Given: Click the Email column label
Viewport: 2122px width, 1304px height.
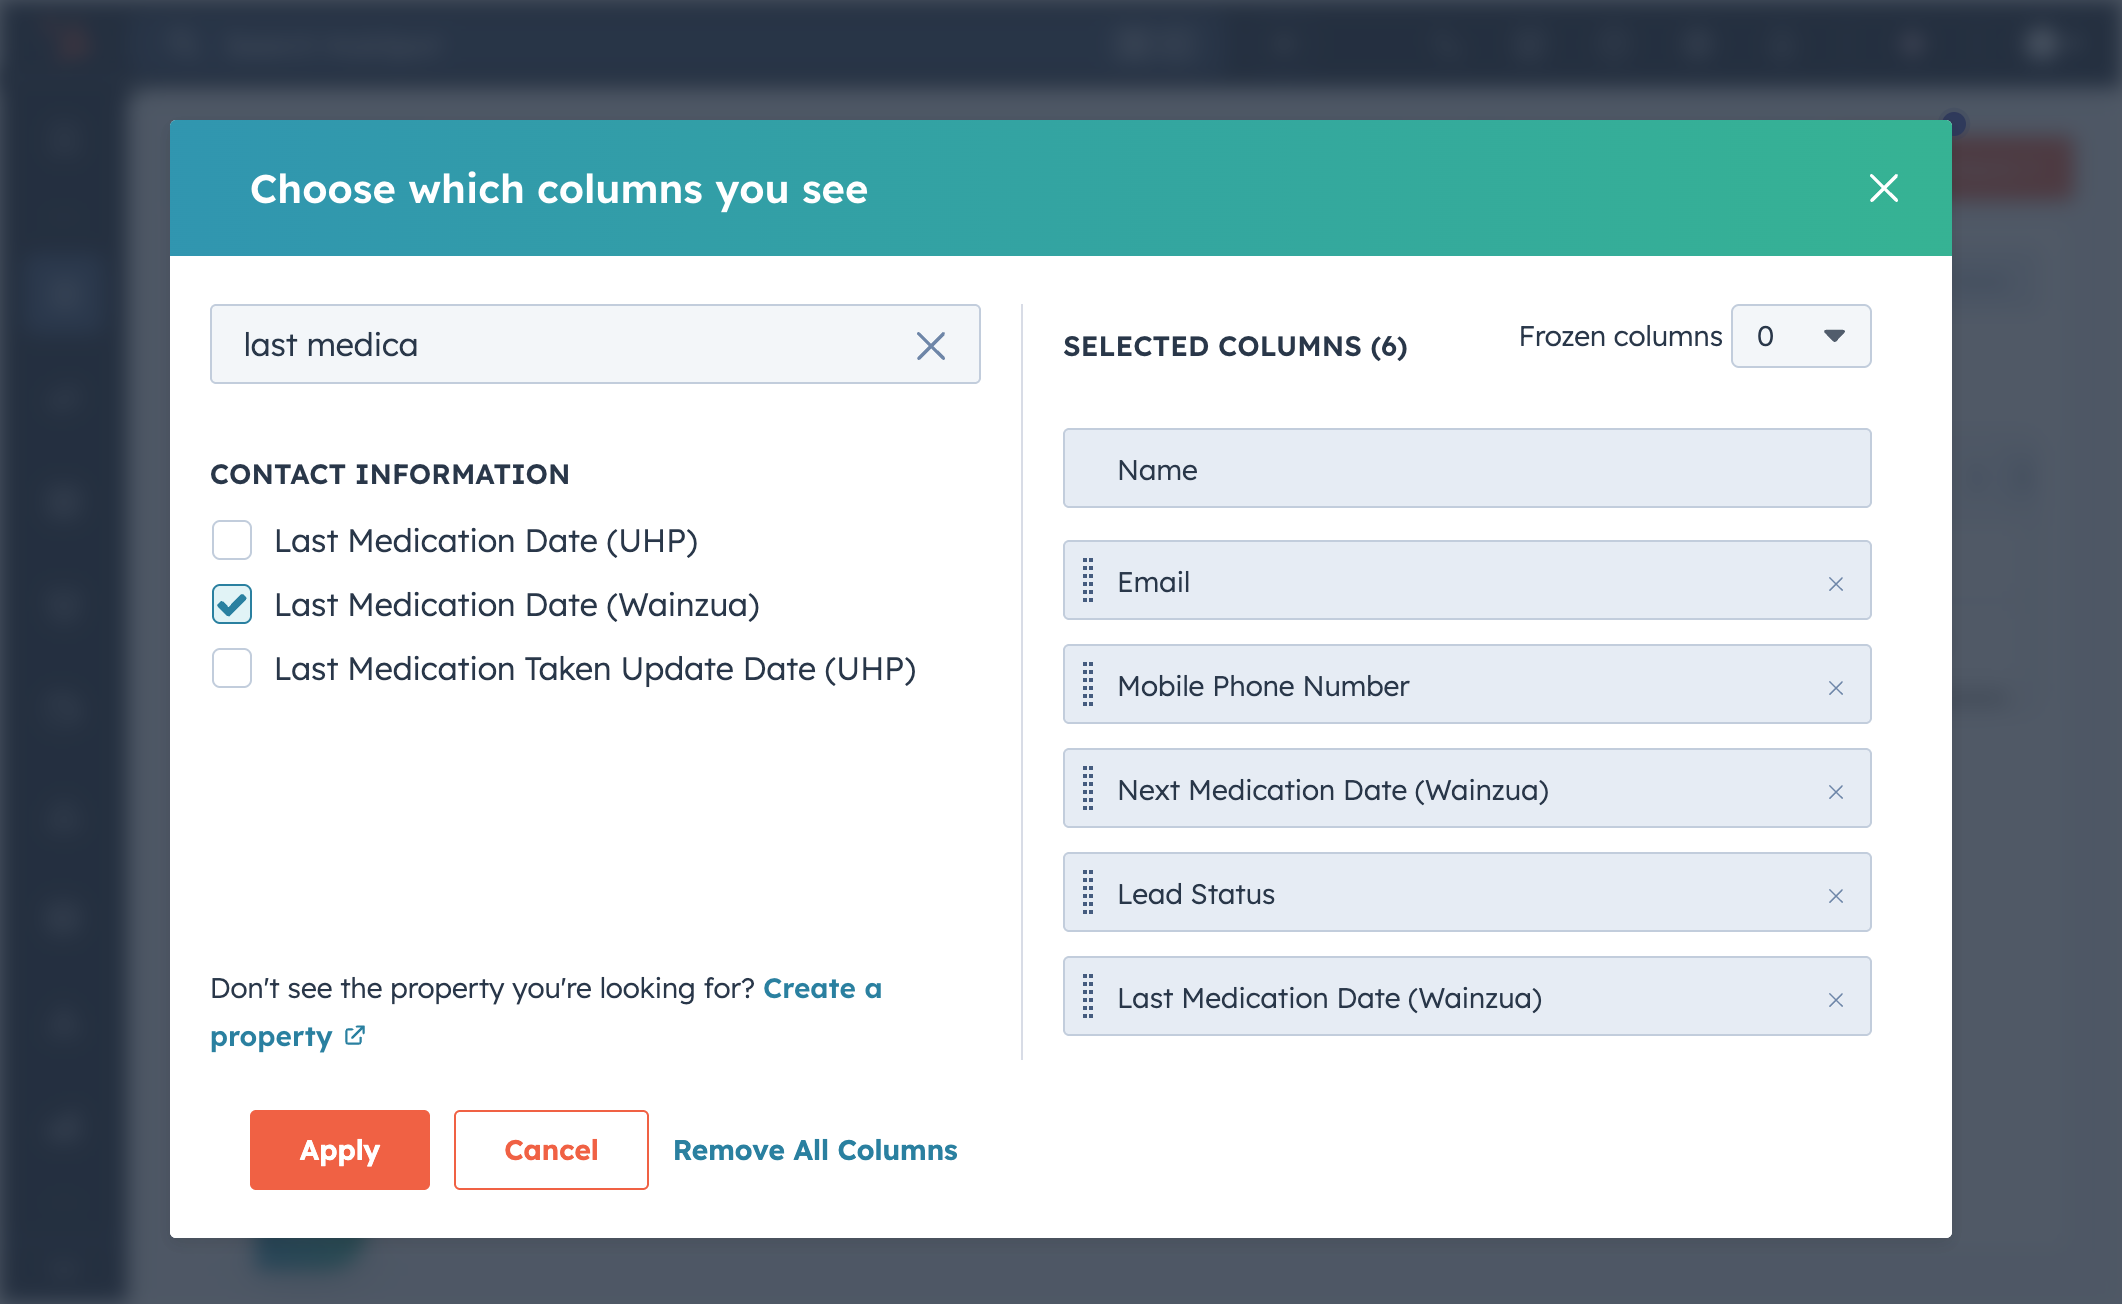Looking at the screenshot, I should tap(1154, 582).
